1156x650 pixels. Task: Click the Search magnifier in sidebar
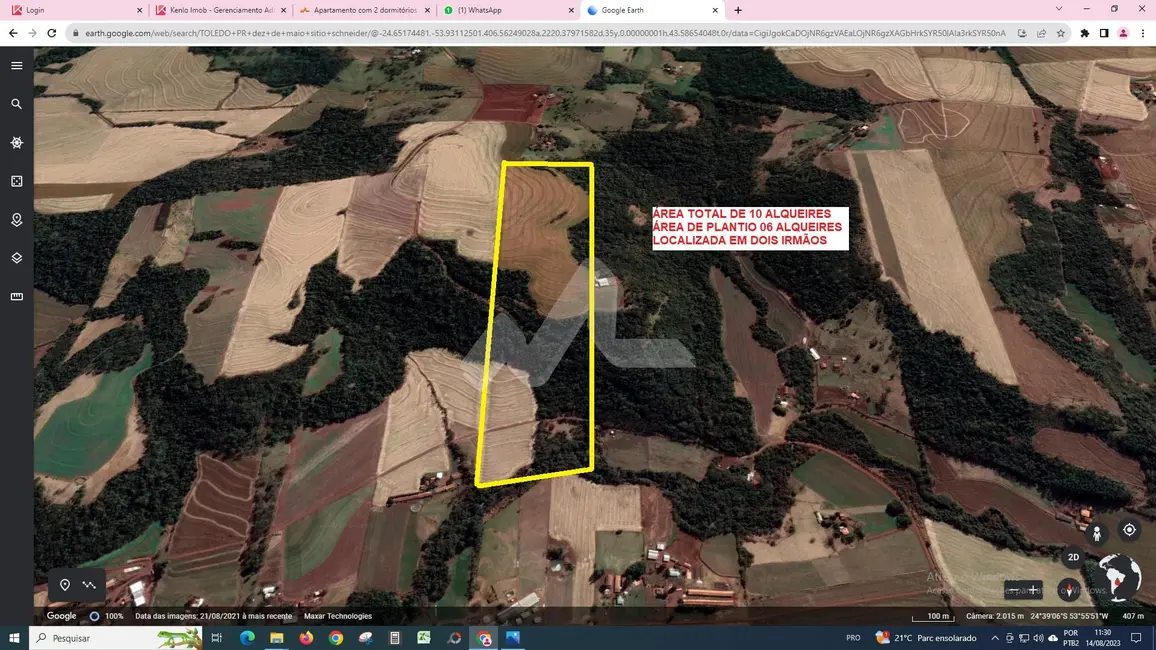pos(16,104)
